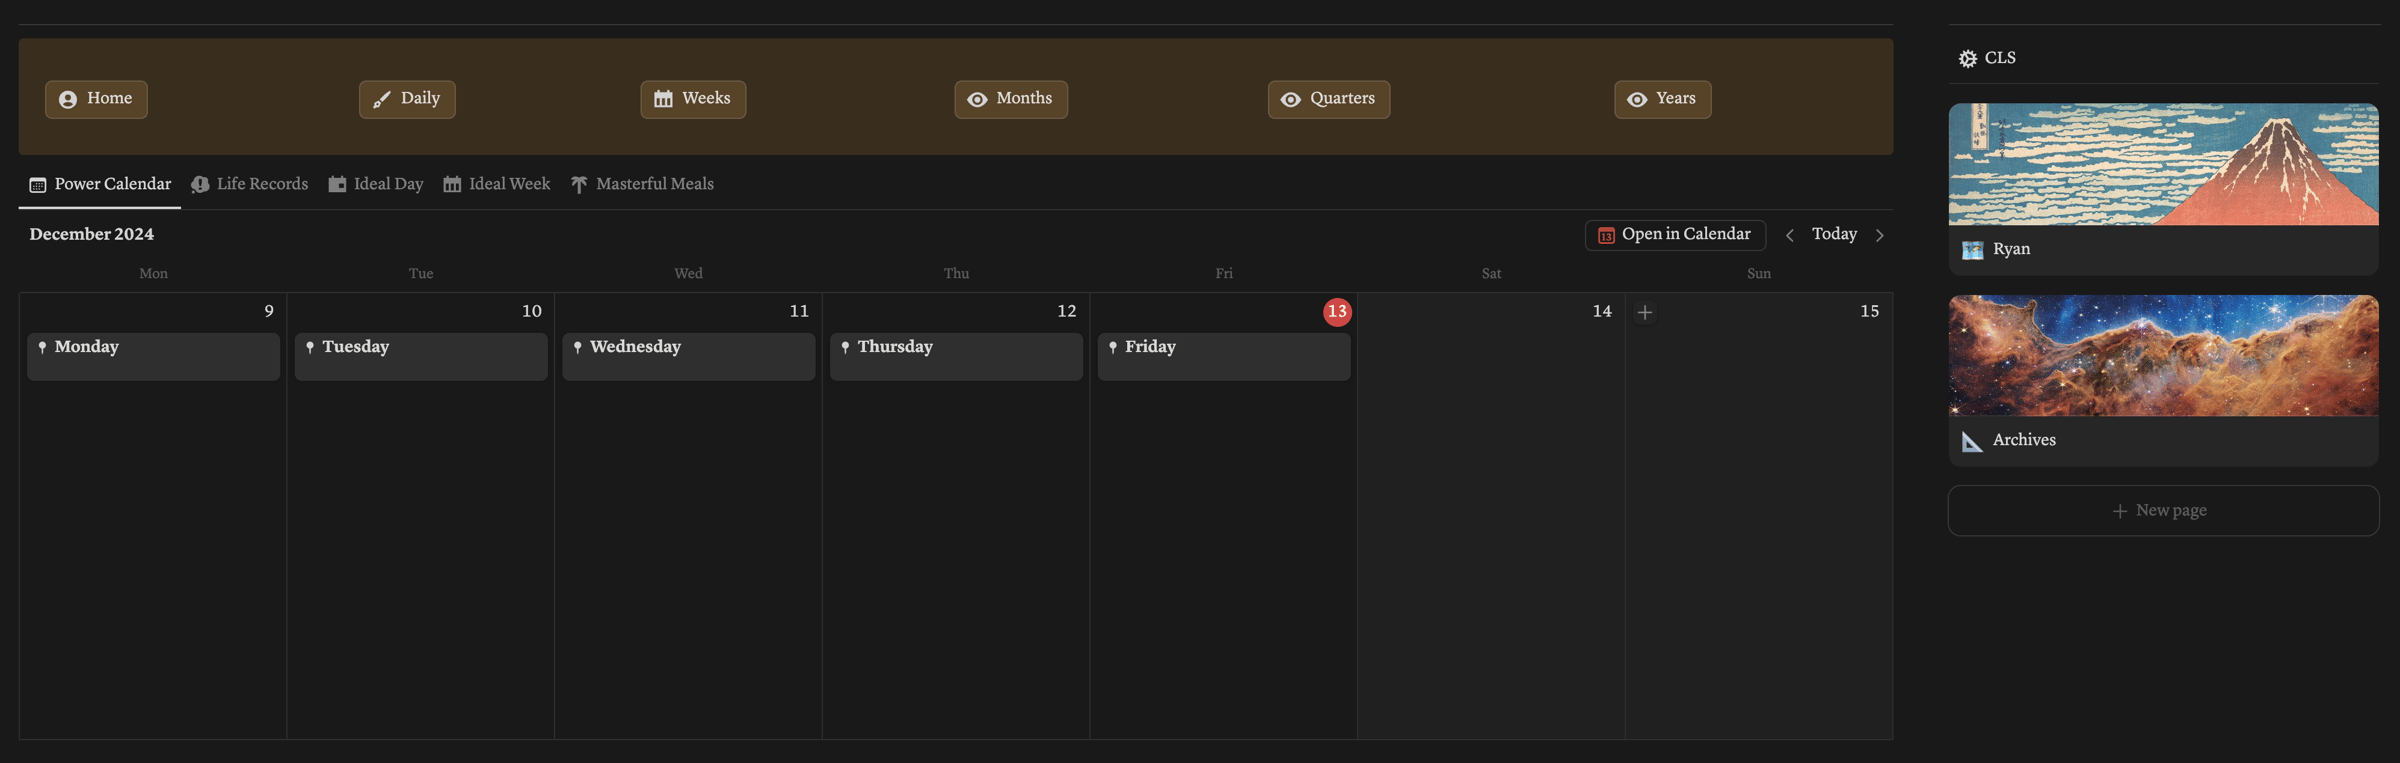Screen dimensions: 2400x763
Task: Click the Life Records tab icon
Action: click(200, 185)
